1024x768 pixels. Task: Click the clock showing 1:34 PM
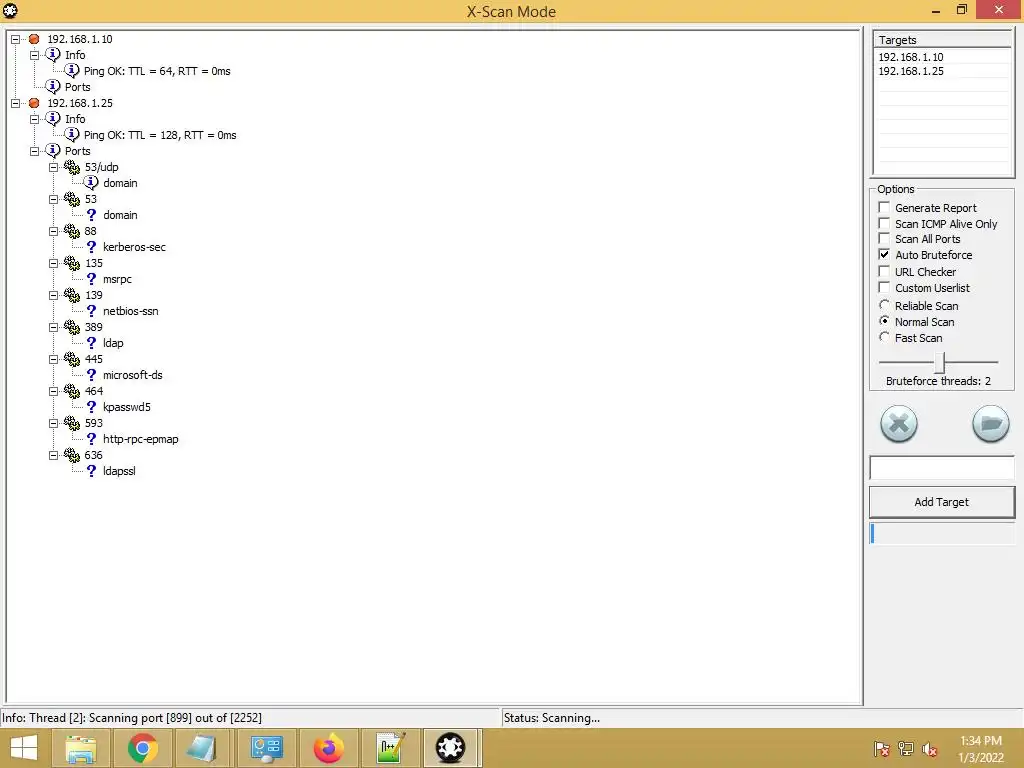[981, 741]
